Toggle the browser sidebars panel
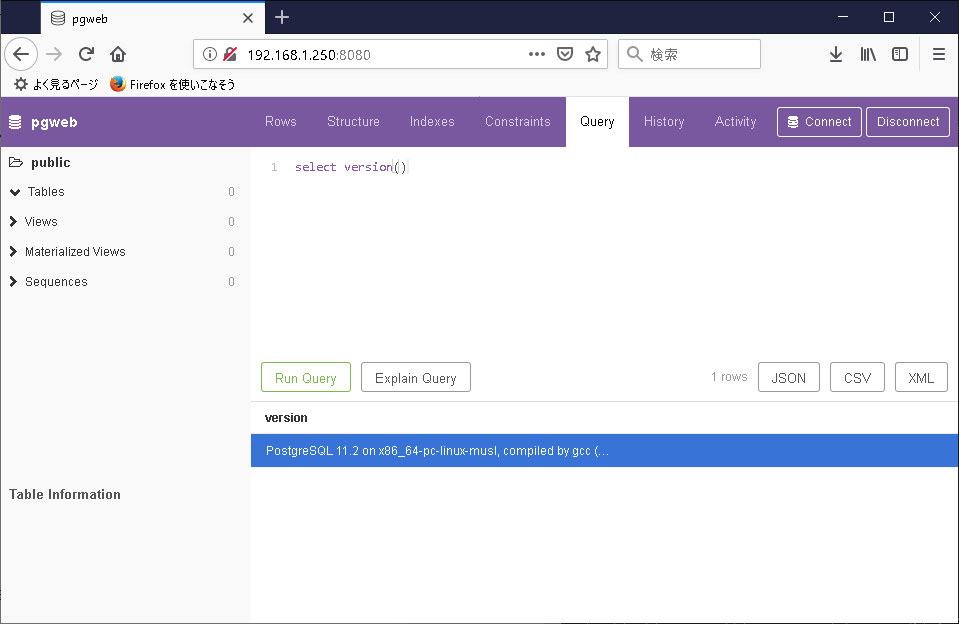This screenshot has width=959, height=624. (x=900, y=54)
